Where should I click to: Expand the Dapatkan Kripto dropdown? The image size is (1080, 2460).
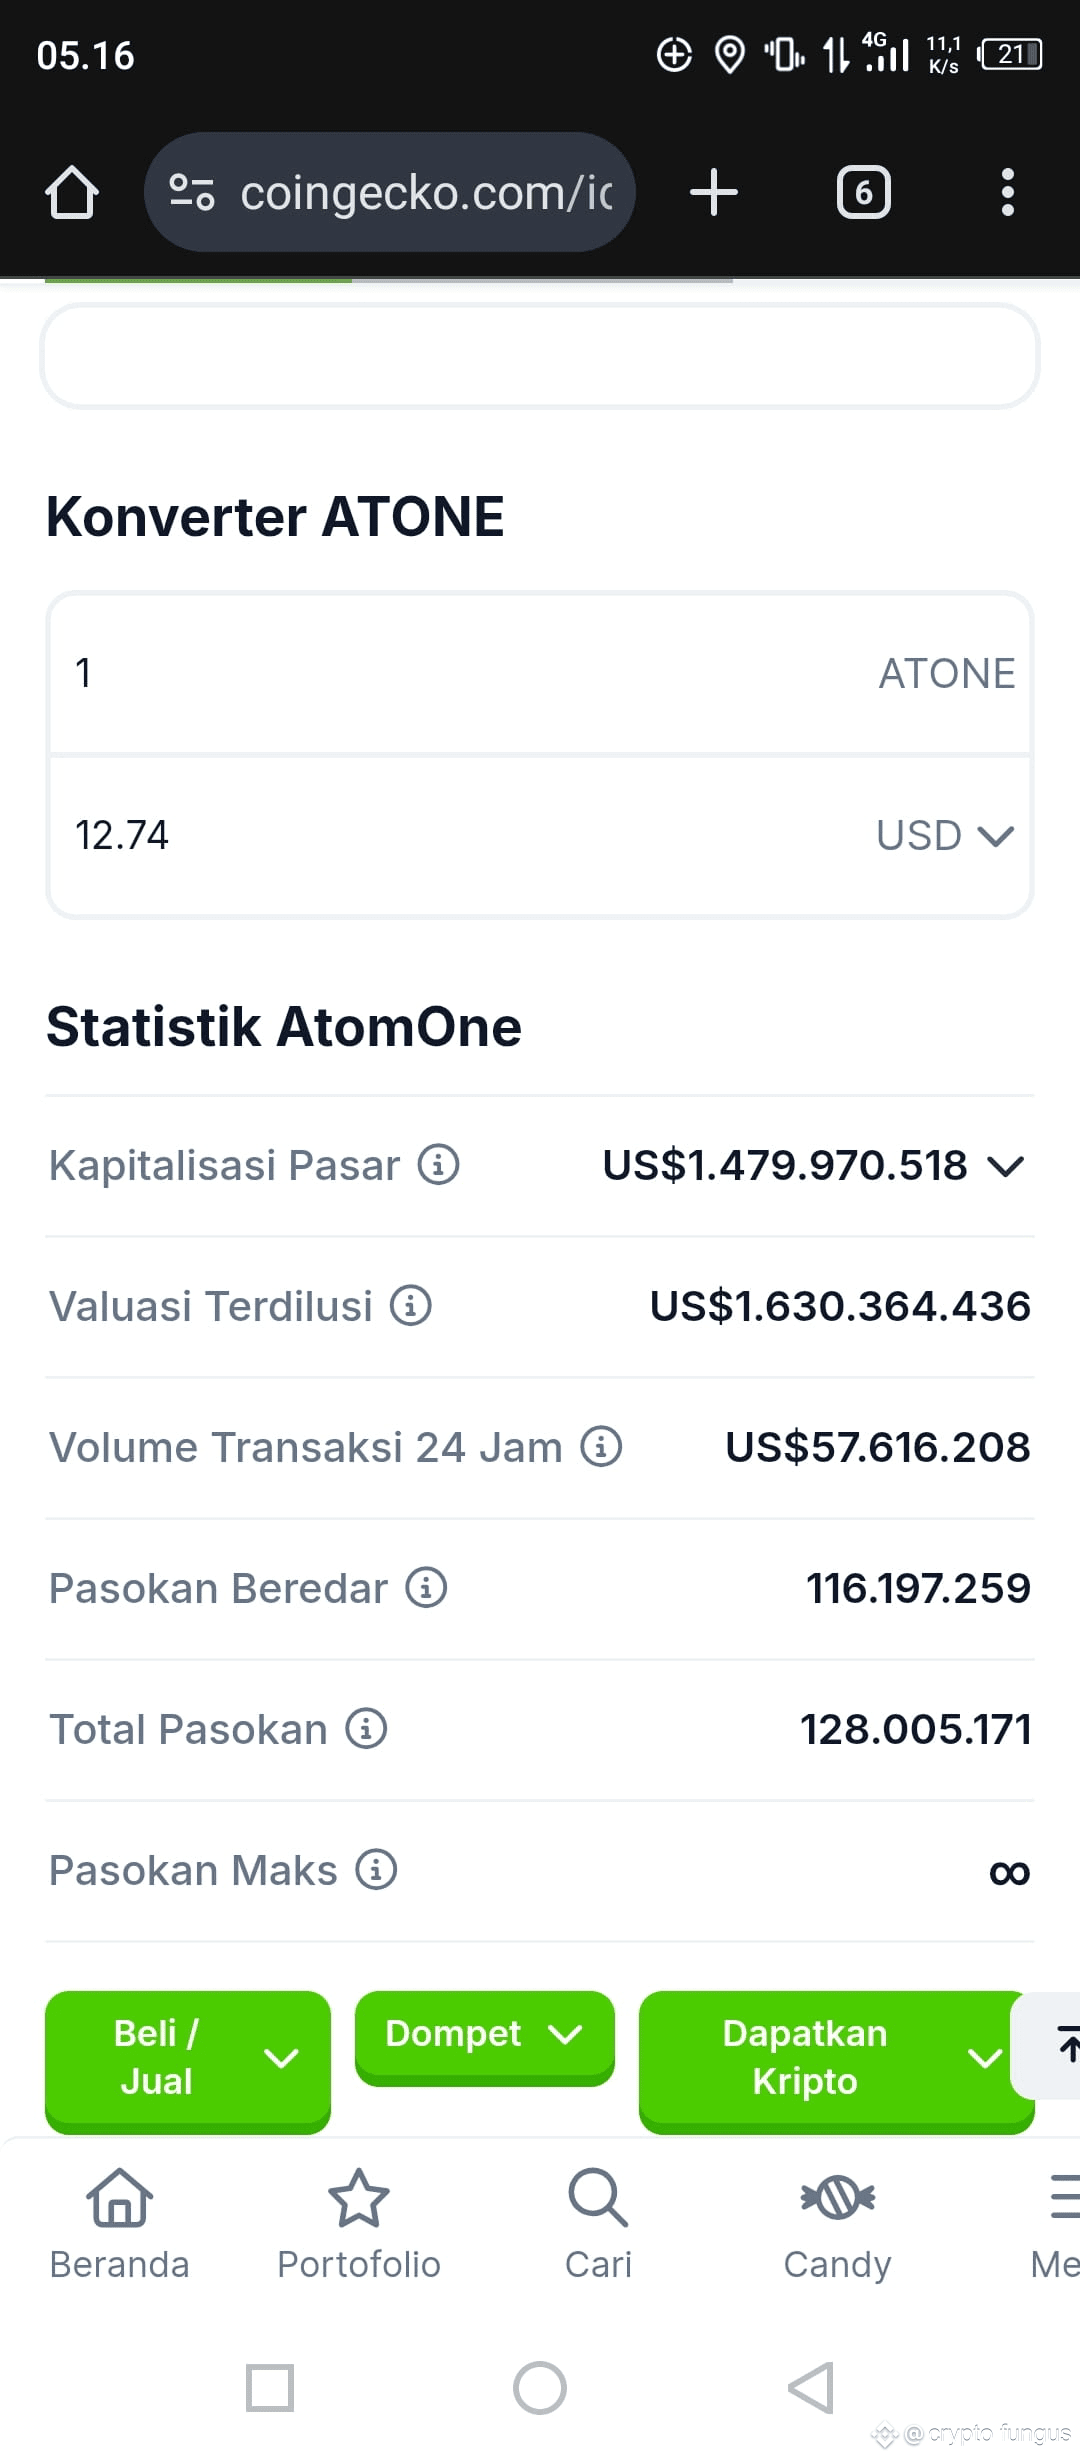coord(836,2058)
